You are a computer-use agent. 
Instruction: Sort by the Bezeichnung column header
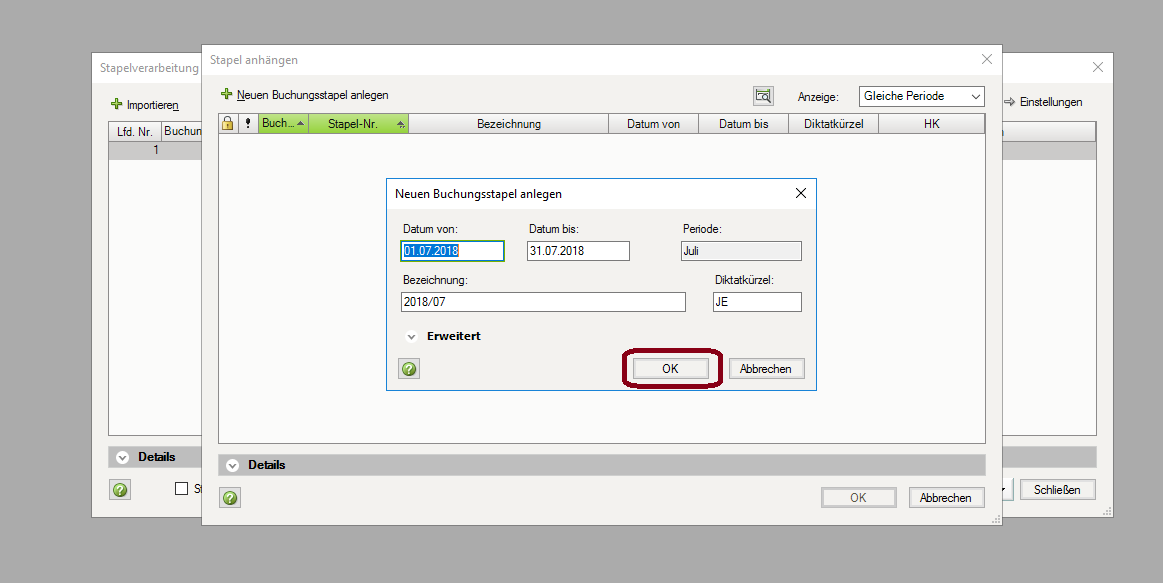click(x=508, y=124)
